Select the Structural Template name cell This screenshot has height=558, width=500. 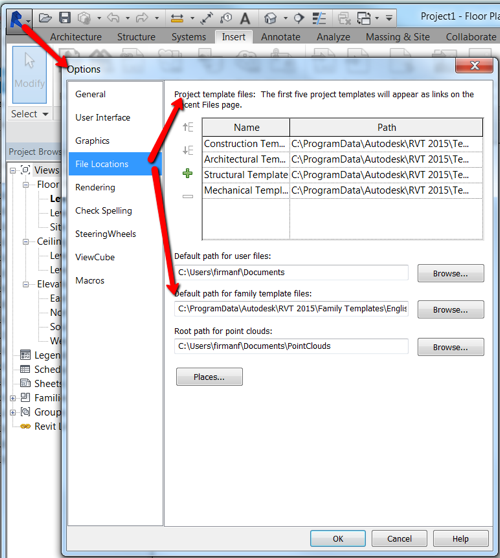tap(246, 175)
